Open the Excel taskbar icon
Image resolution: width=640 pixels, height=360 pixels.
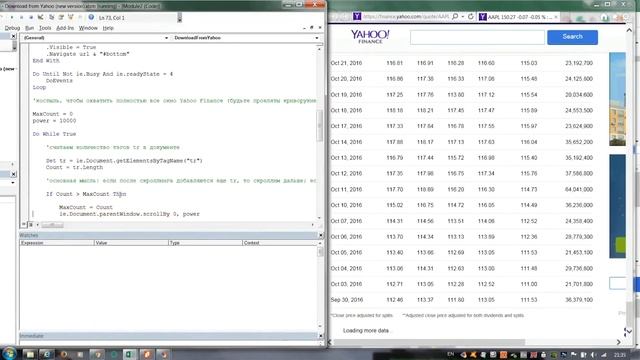pyautogui.click(x=129, y=354)
